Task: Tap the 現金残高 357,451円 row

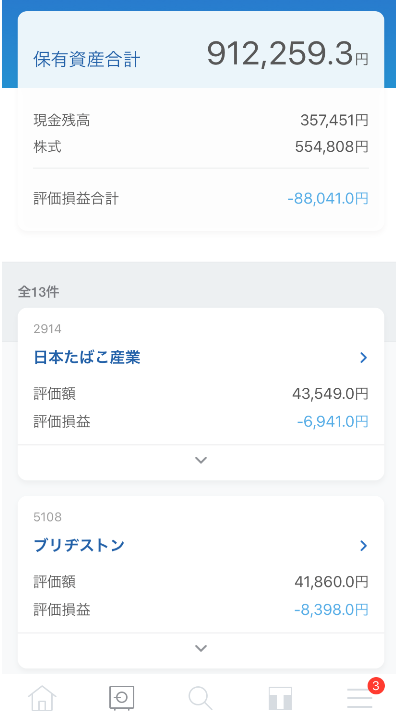Action: pyautogui.click(x=201, y=120)
